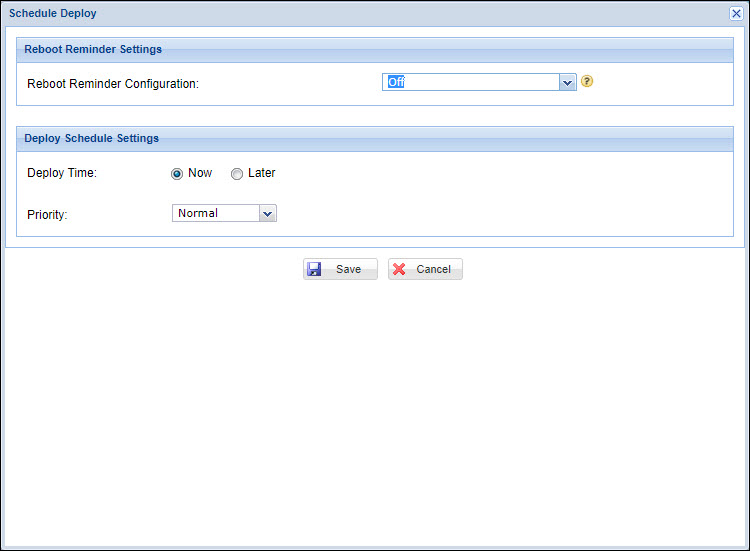
Task: Click the Deploy Schedule Settings section header
Action: (91, 138)
